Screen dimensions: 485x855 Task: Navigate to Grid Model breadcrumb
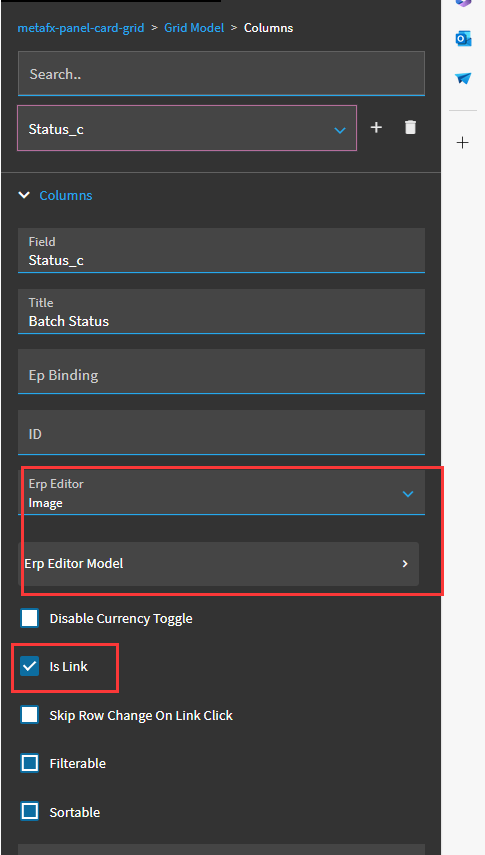point(194,28)
